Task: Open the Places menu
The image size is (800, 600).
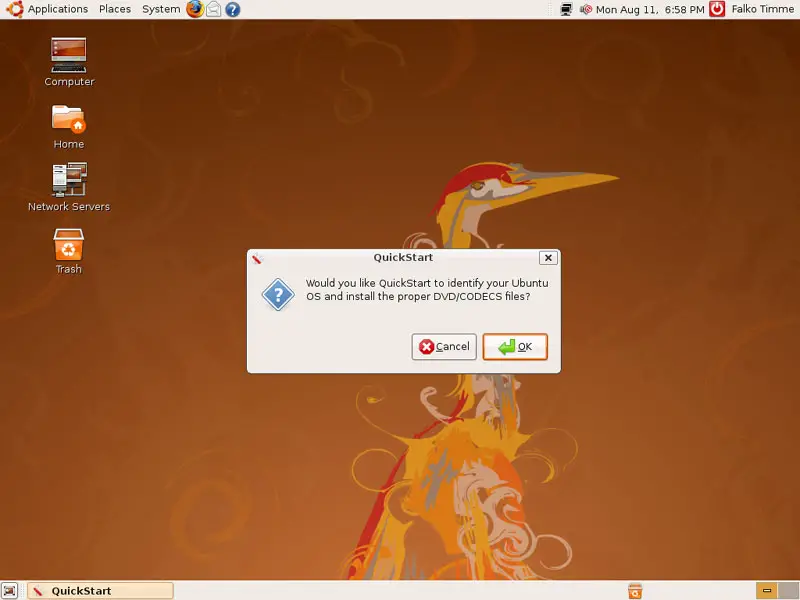Action: (115, 9)
